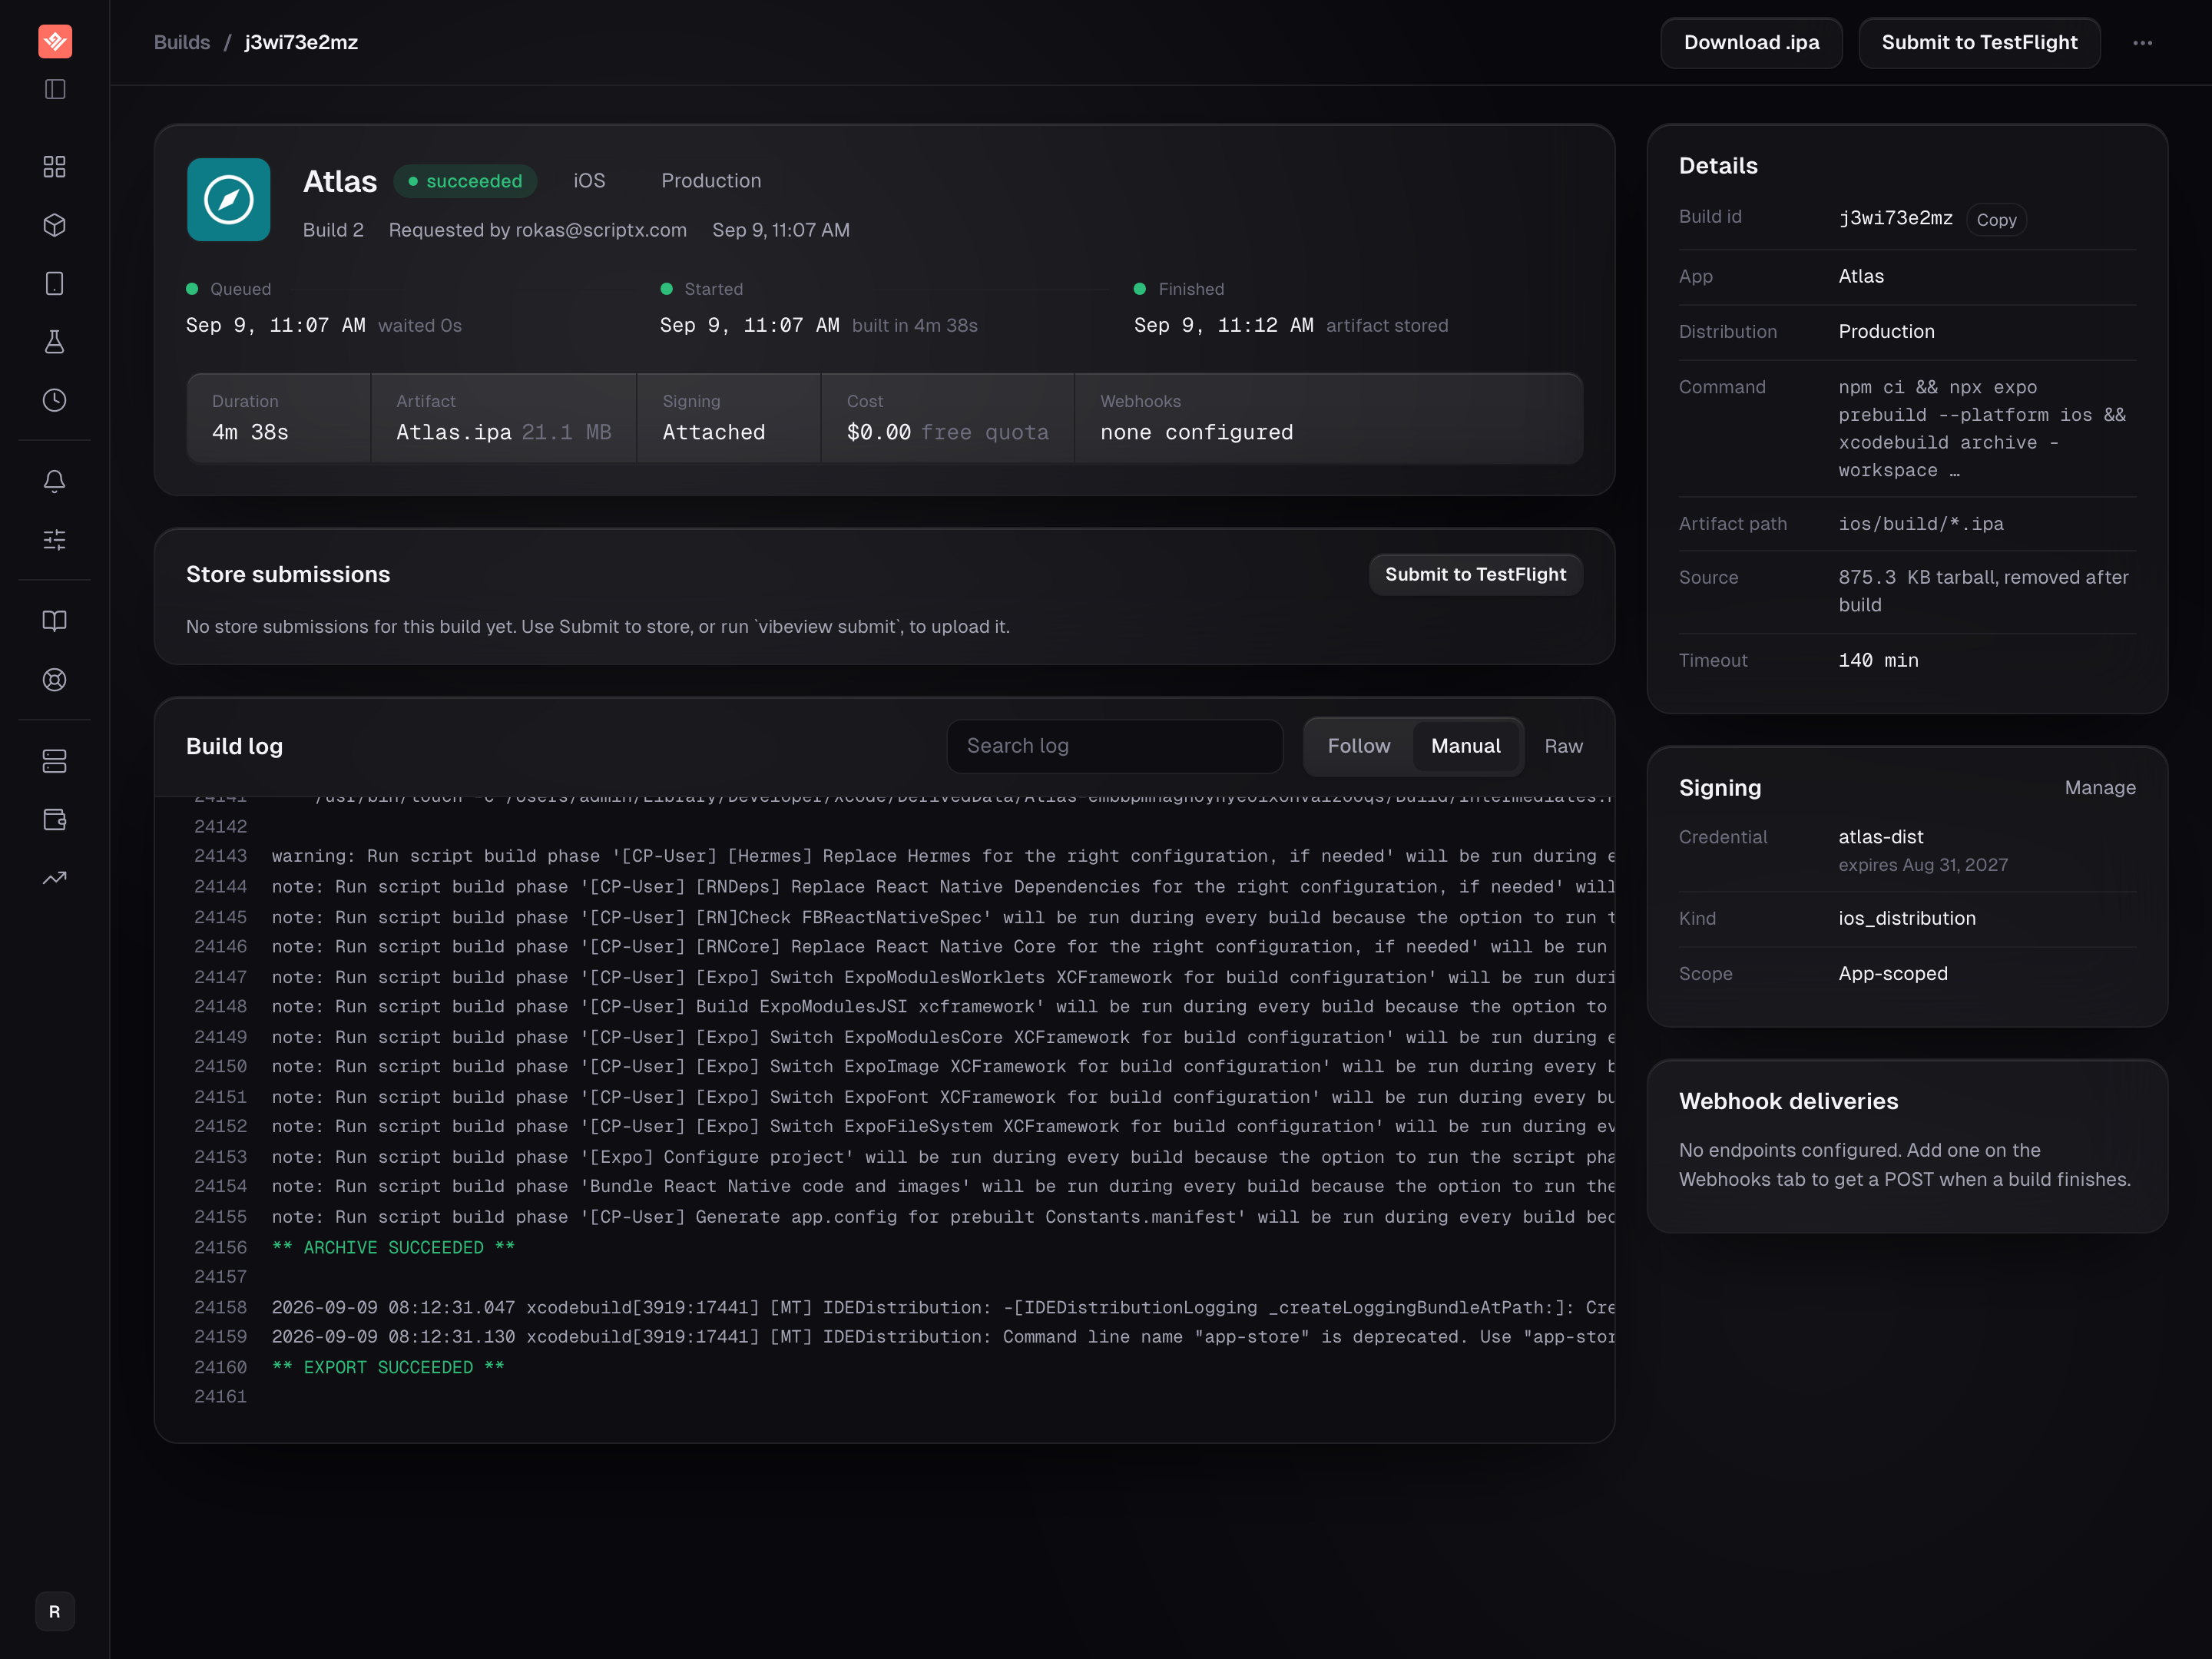Open the book documentation icon

[55, 621]
